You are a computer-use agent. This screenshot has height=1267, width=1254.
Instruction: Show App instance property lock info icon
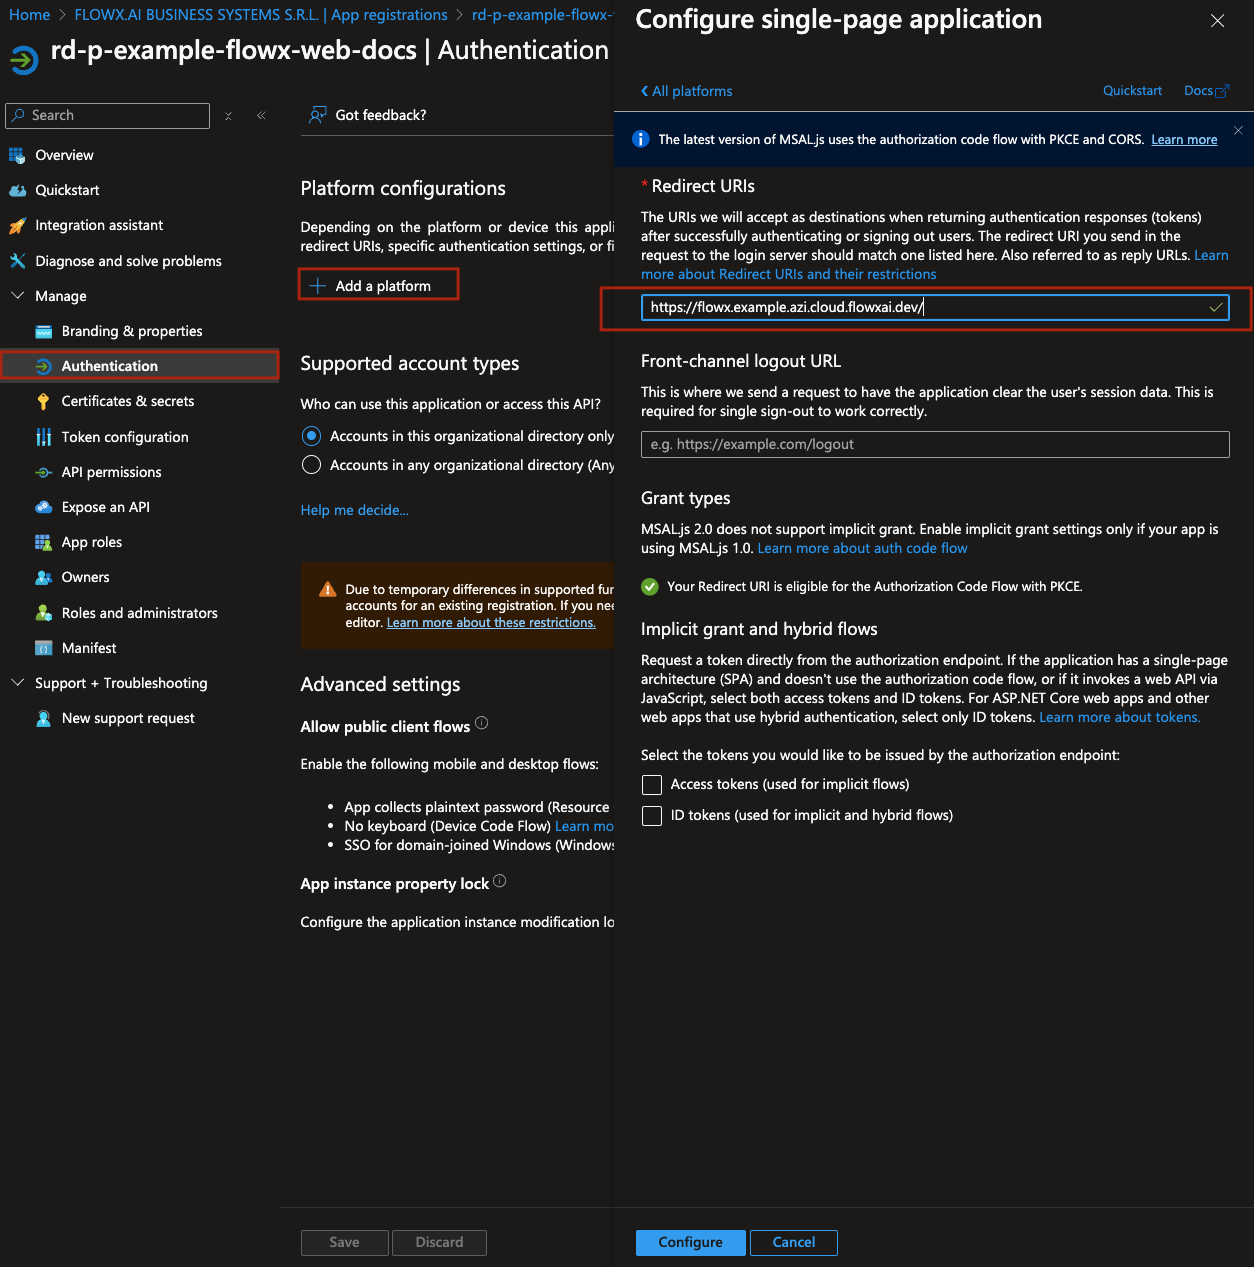(x=500, y=881)
